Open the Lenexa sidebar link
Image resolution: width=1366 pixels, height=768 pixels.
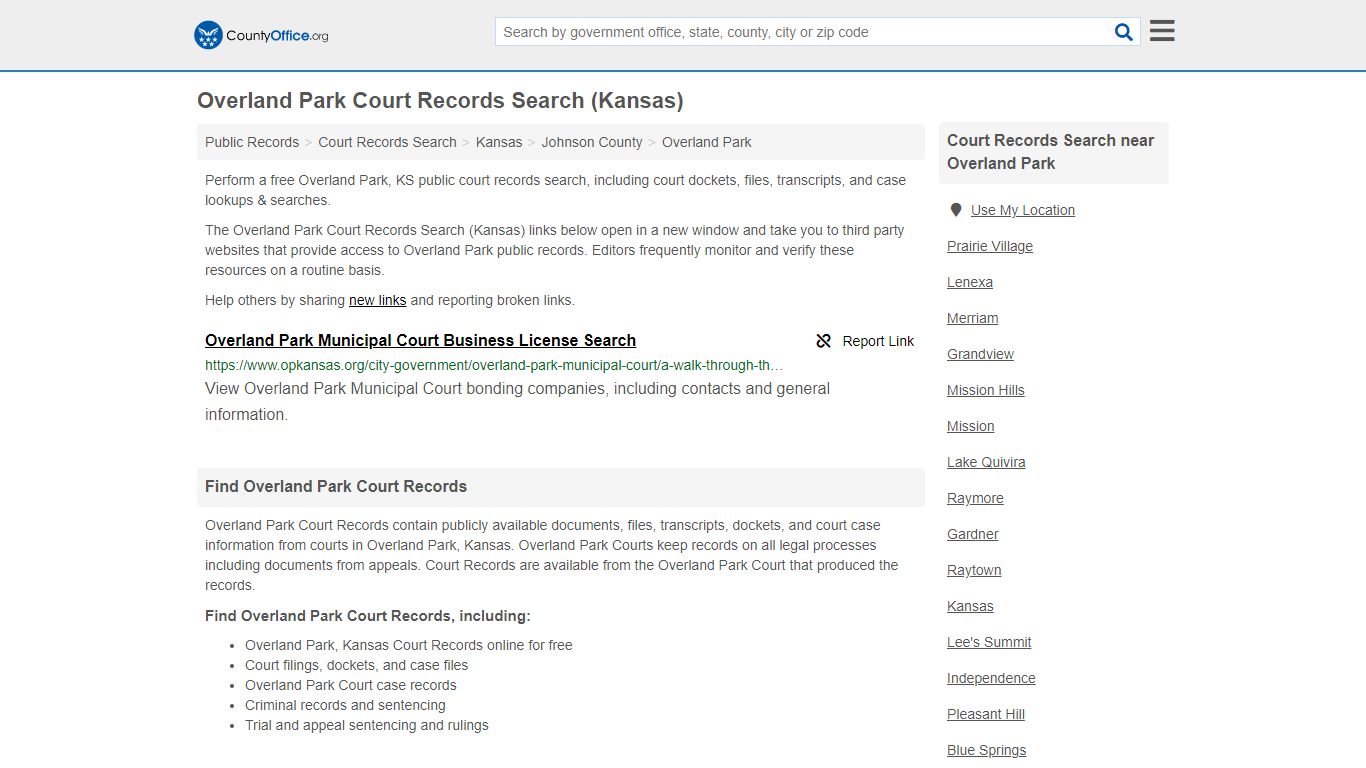pos(970,282)
